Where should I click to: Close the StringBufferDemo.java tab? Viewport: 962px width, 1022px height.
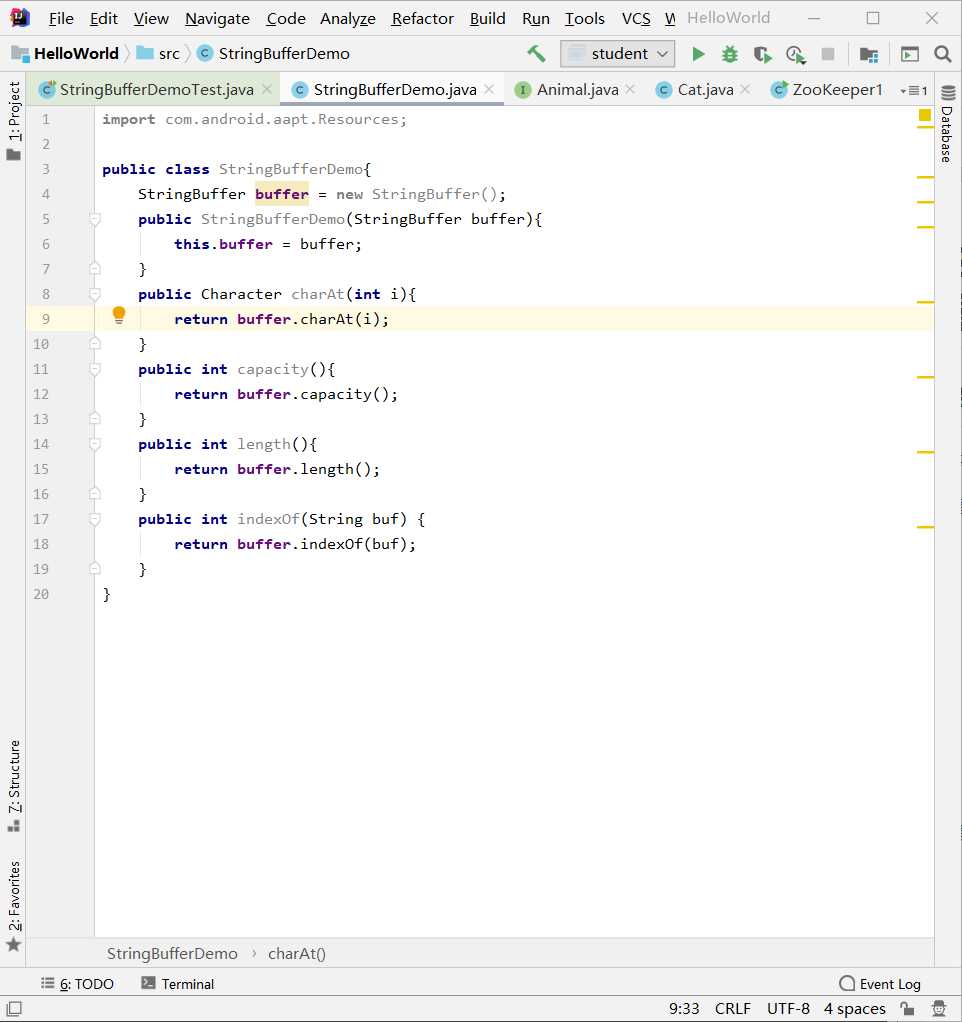489,89
